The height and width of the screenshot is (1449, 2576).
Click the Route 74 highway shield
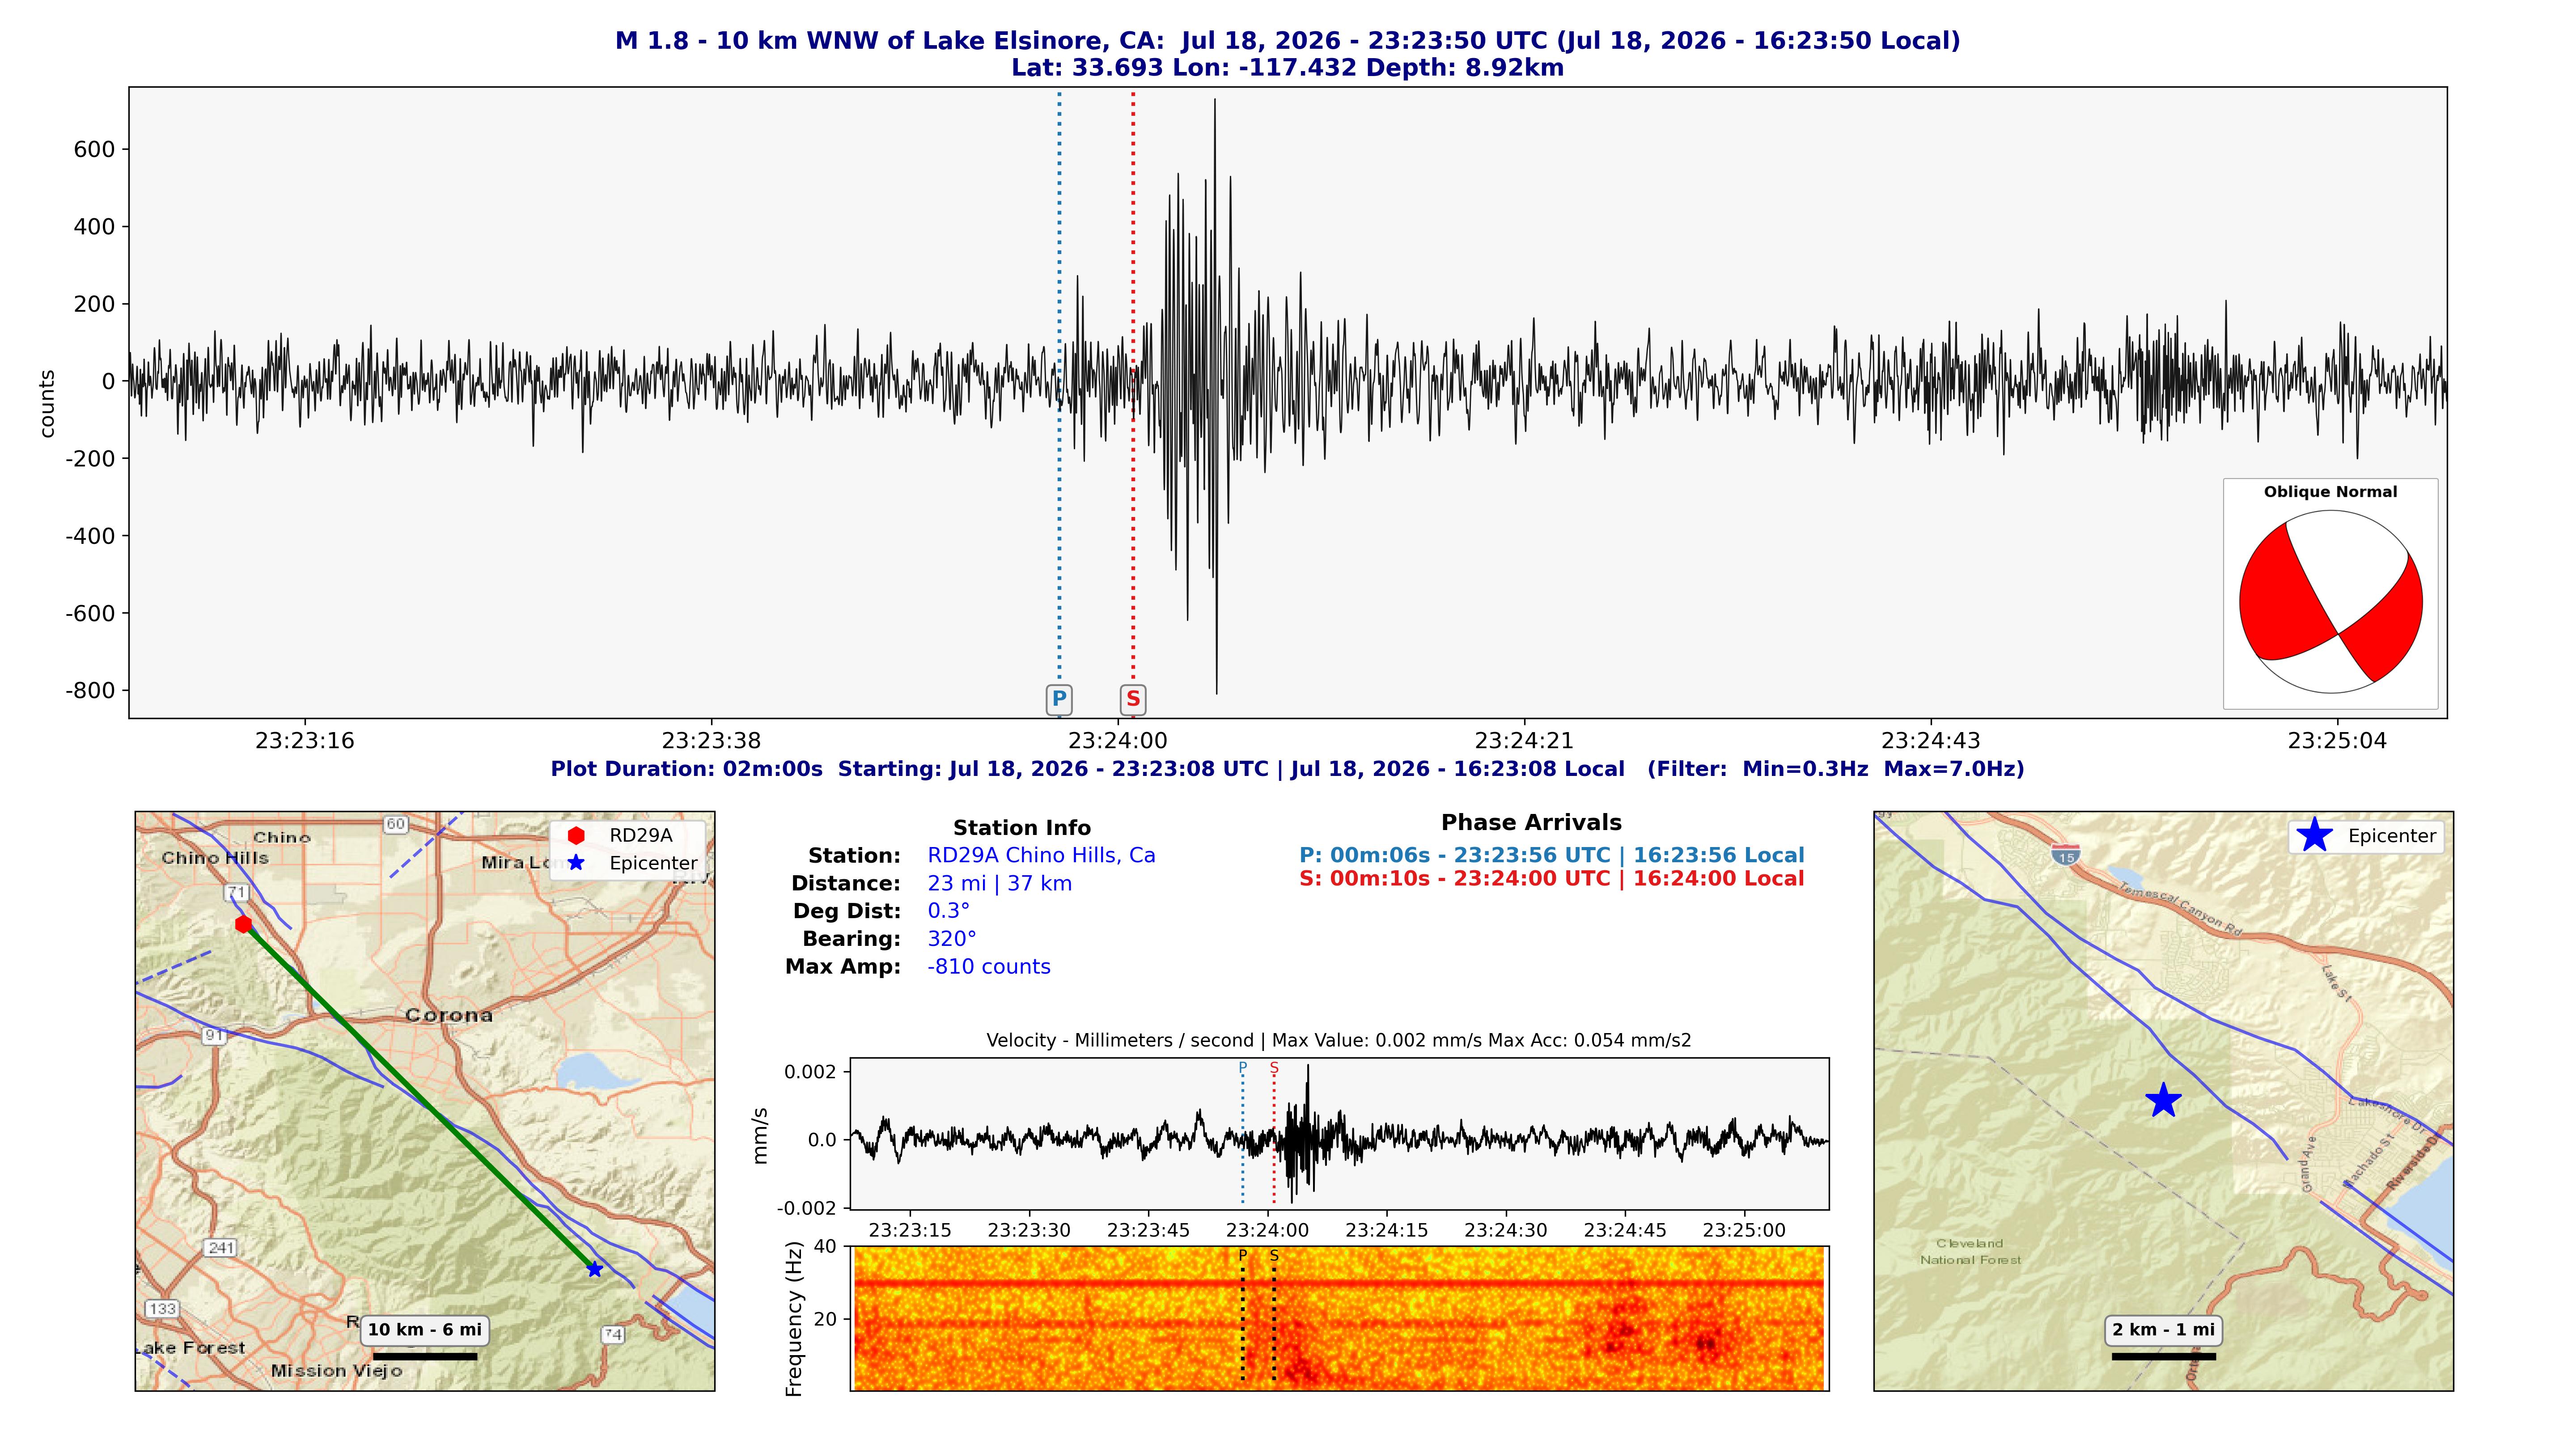pyautogui.click(x=613, y=1334)
